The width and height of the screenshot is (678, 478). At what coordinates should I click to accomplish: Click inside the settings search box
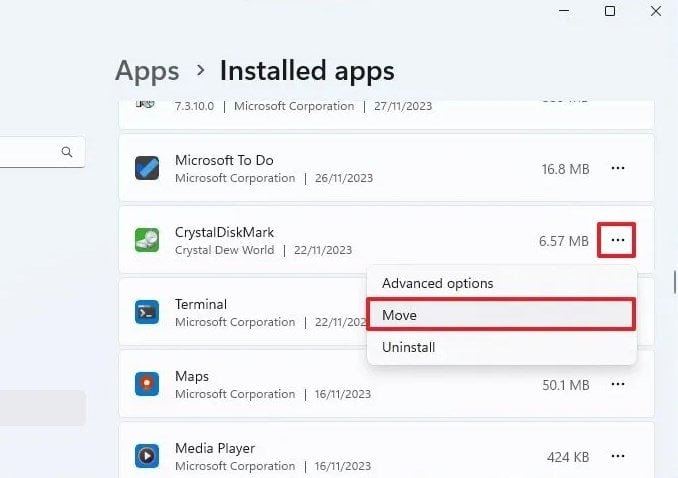coord(30,152)
